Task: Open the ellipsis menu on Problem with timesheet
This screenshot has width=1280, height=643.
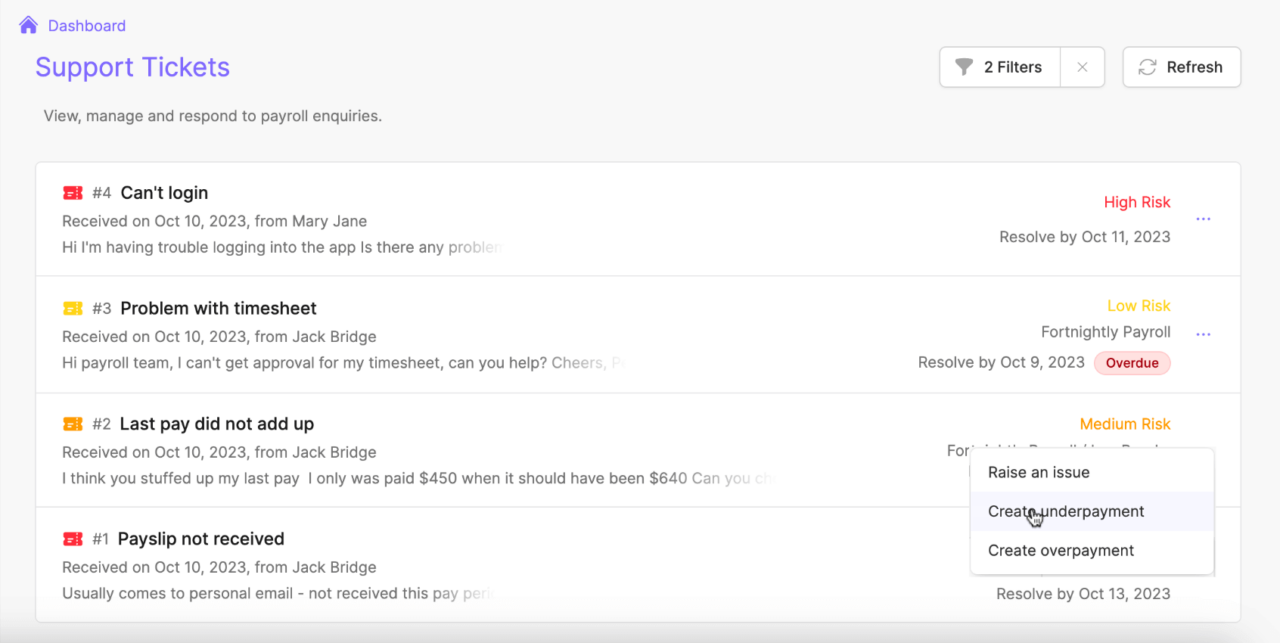Action: pos(1203,333)
